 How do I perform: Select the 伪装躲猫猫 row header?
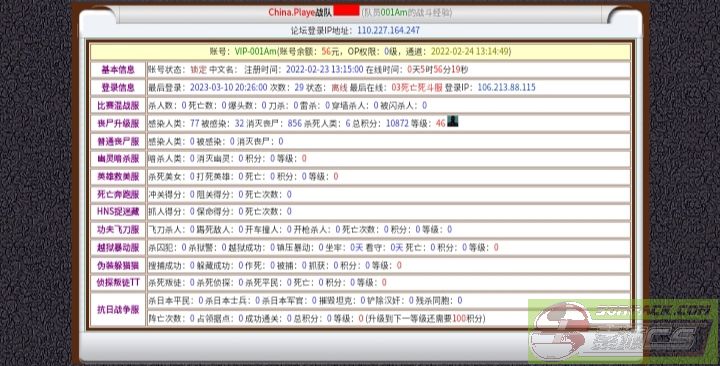(118, 265)
